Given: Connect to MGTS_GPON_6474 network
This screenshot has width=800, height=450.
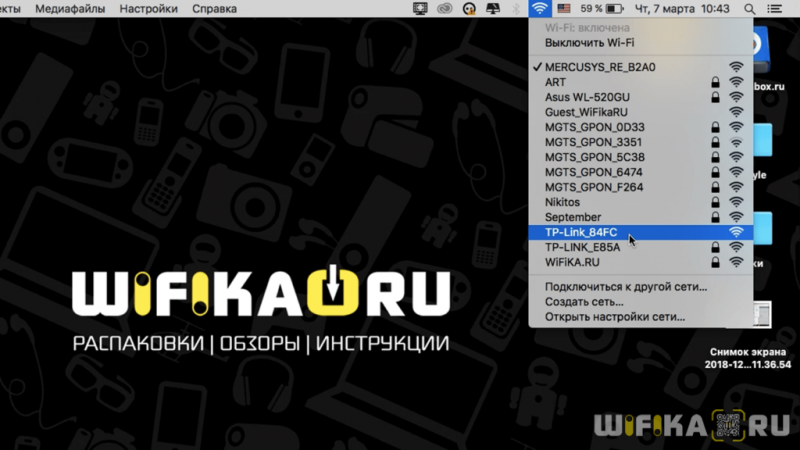Looking at the screenshot, I should 640,172.
